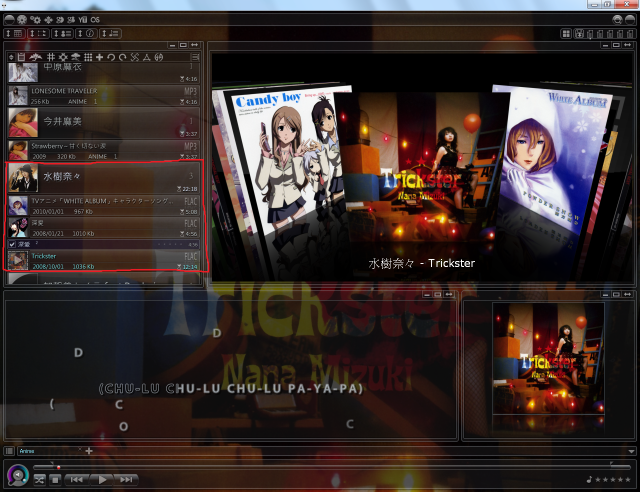
Task: Click the save-layout disk icon at top right
Action: (579, 34)
